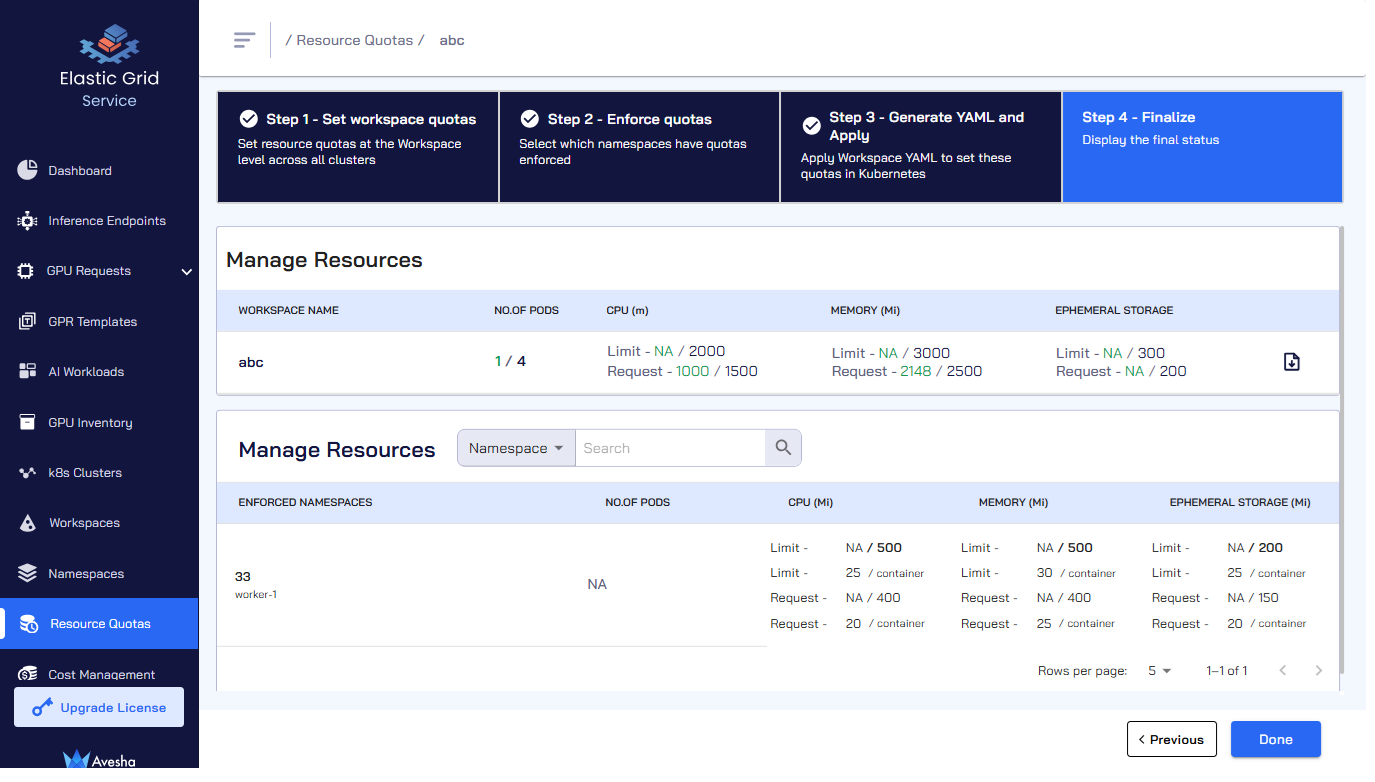Click the Dashboard pie chart icon
1375x782 pixels.
pyautogui.click(x=27, y=170)
